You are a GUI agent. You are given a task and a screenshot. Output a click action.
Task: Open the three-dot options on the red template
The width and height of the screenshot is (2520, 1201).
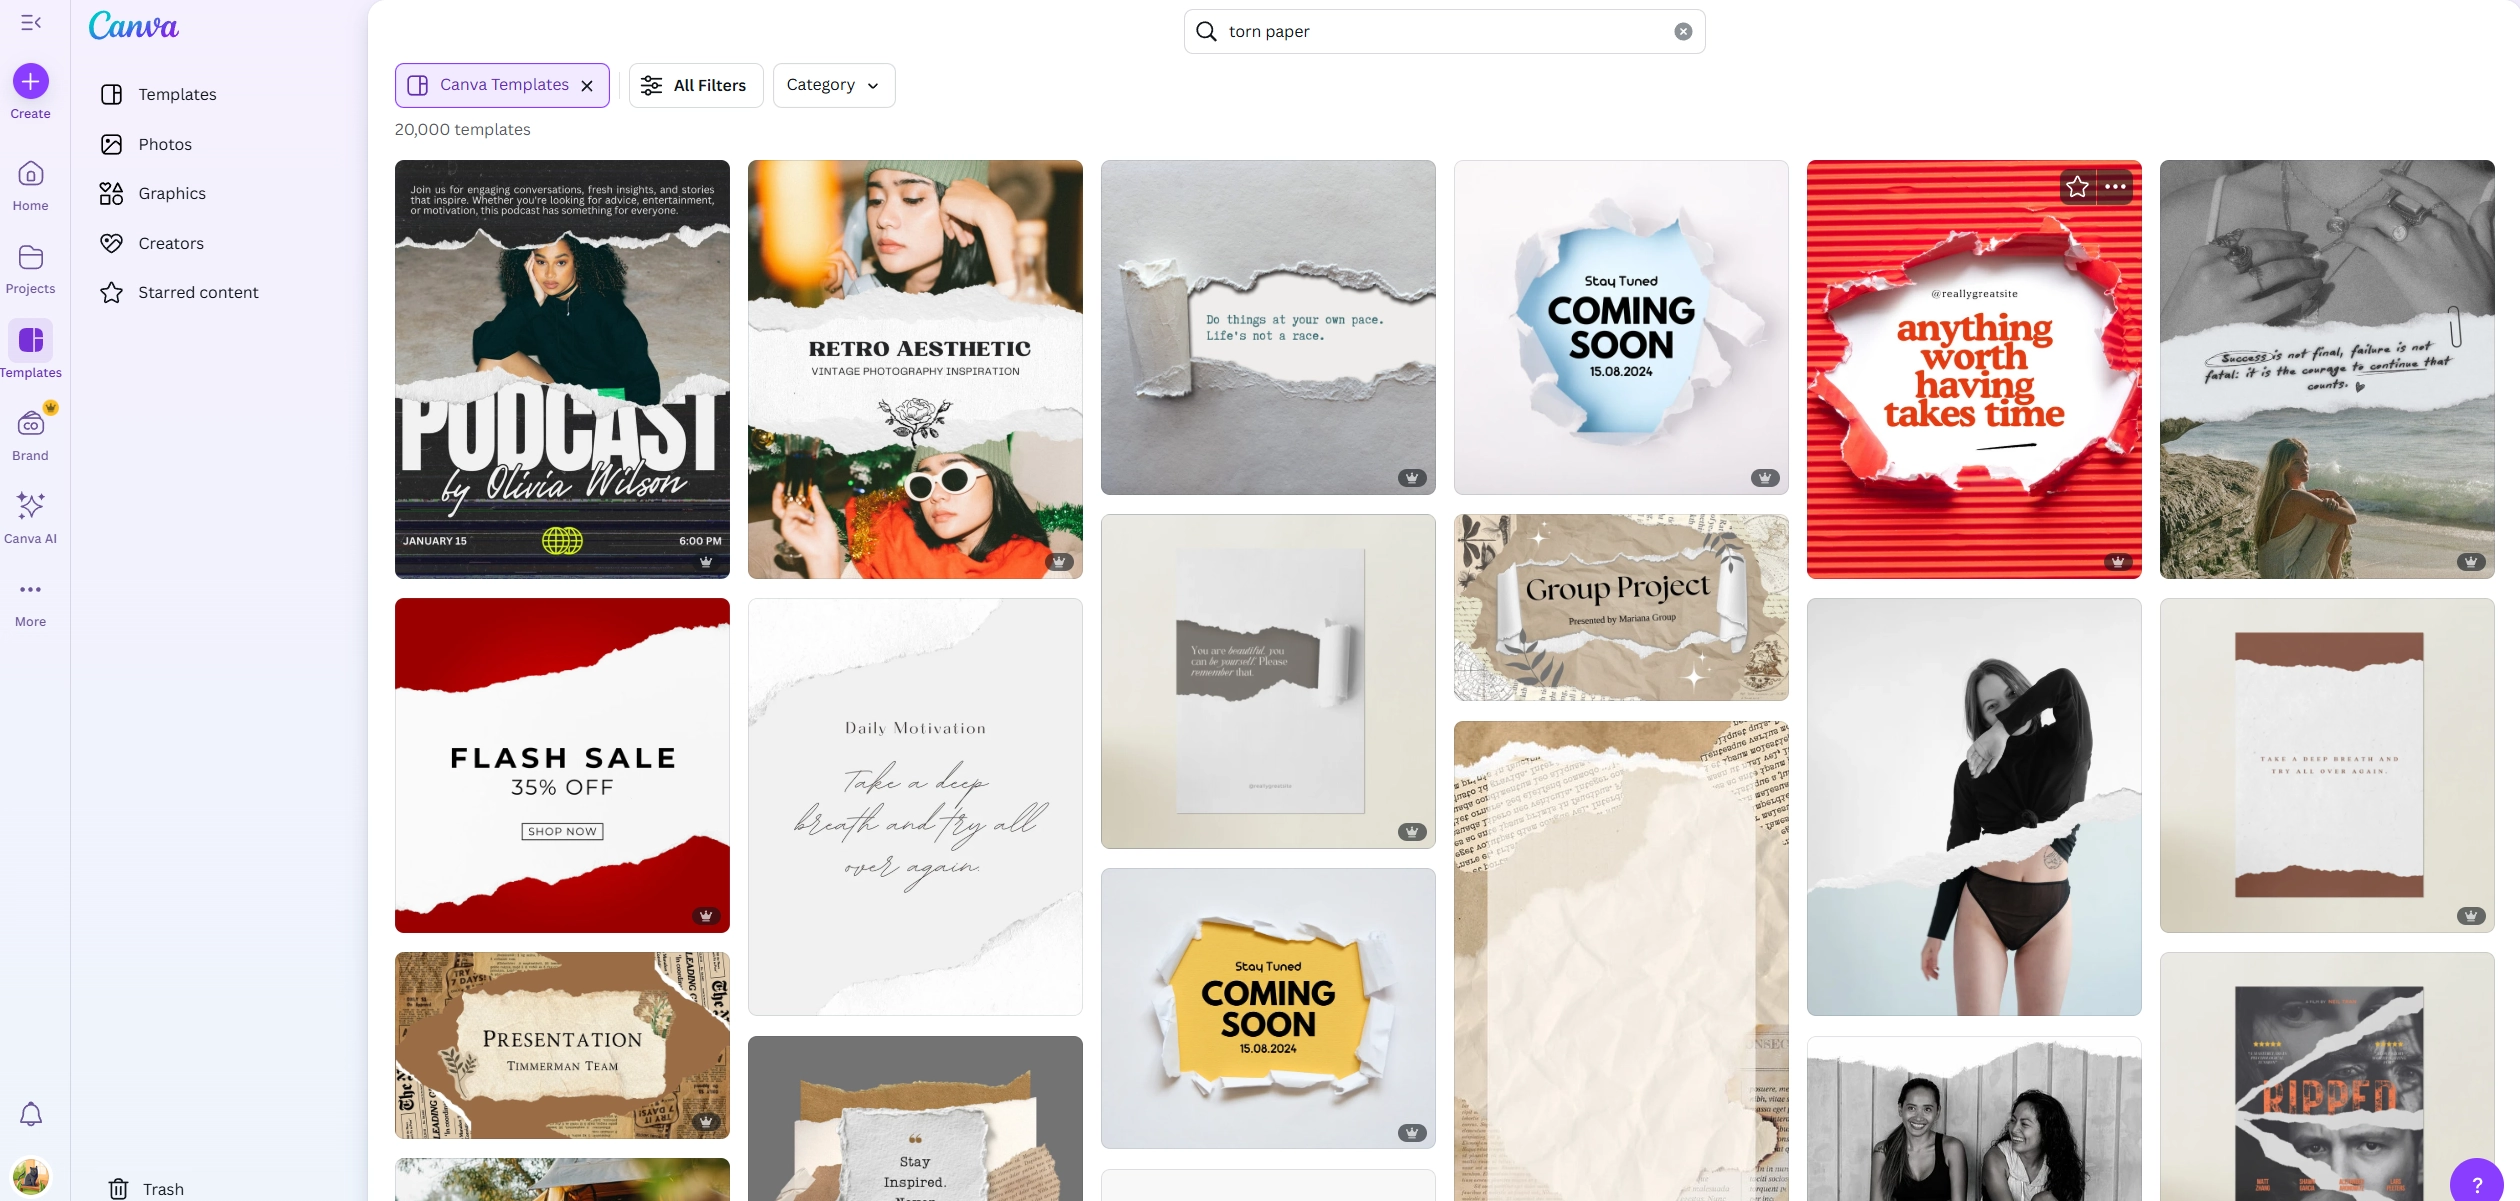pos(2116,187)
